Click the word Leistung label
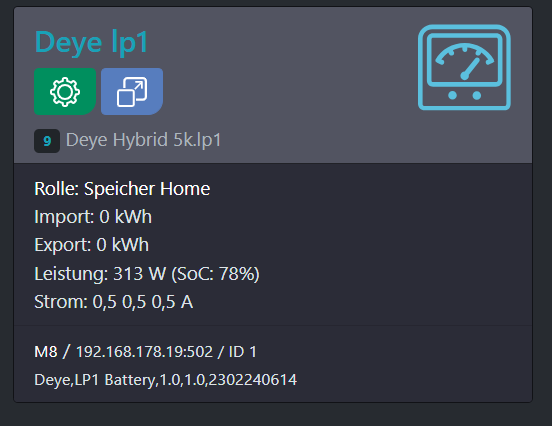552x426 pixels. click(x=71, y=274)
